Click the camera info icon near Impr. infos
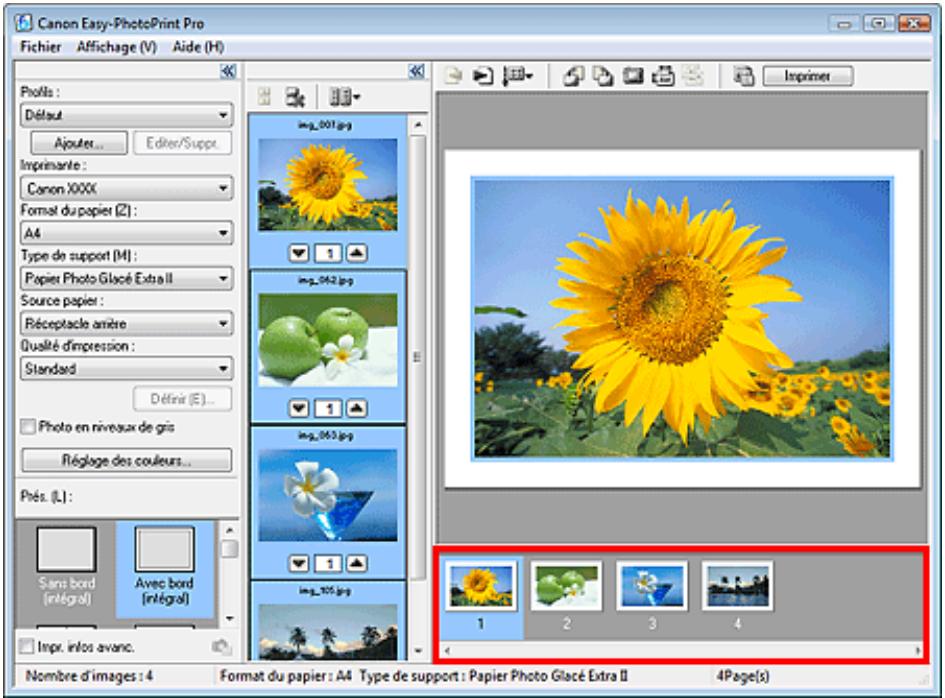945x698 pixels. 221,647
